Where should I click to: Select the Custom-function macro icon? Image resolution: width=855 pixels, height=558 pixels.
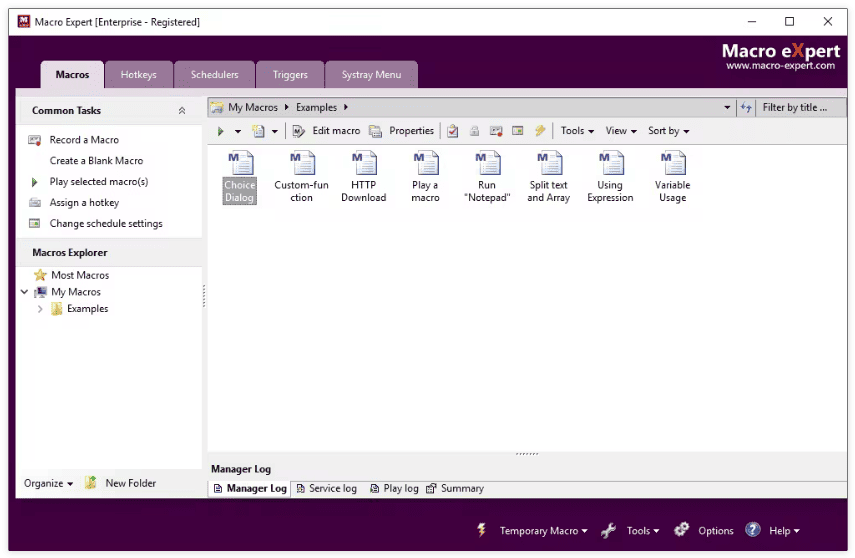(302, 177)
